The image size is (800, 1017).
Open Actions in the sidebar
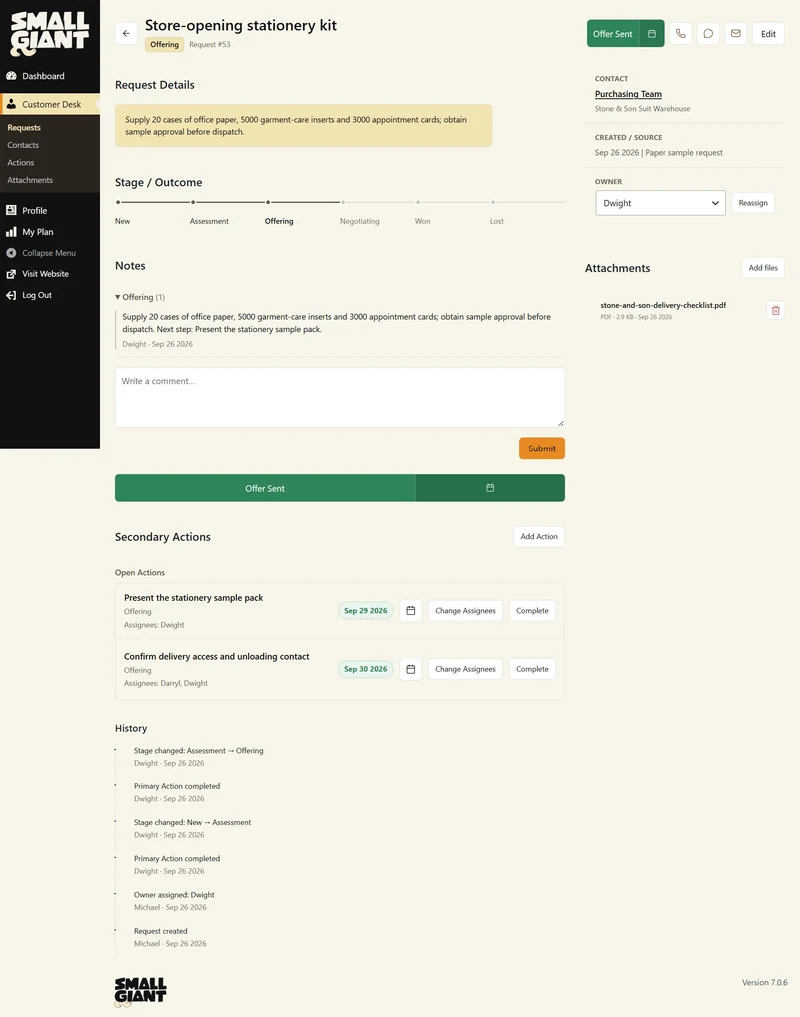coord(21,163)
